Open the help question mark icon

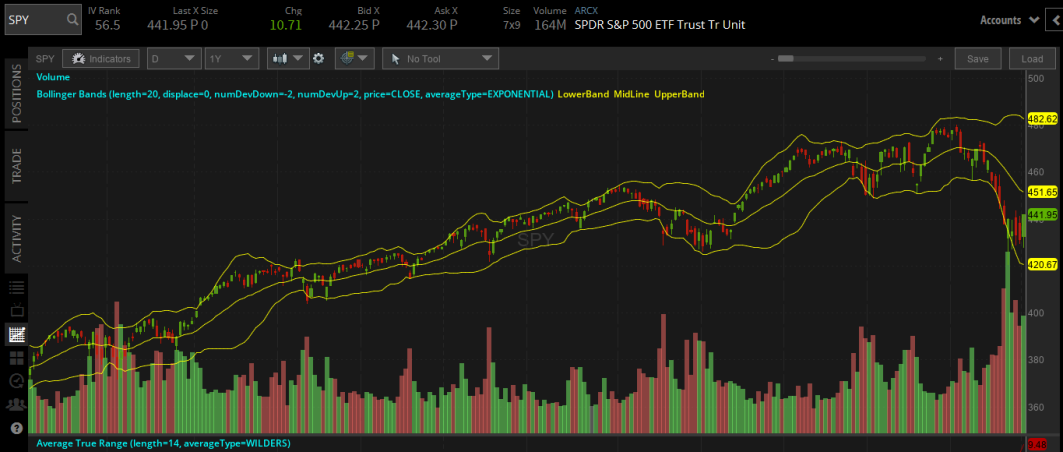coord(16,428)
